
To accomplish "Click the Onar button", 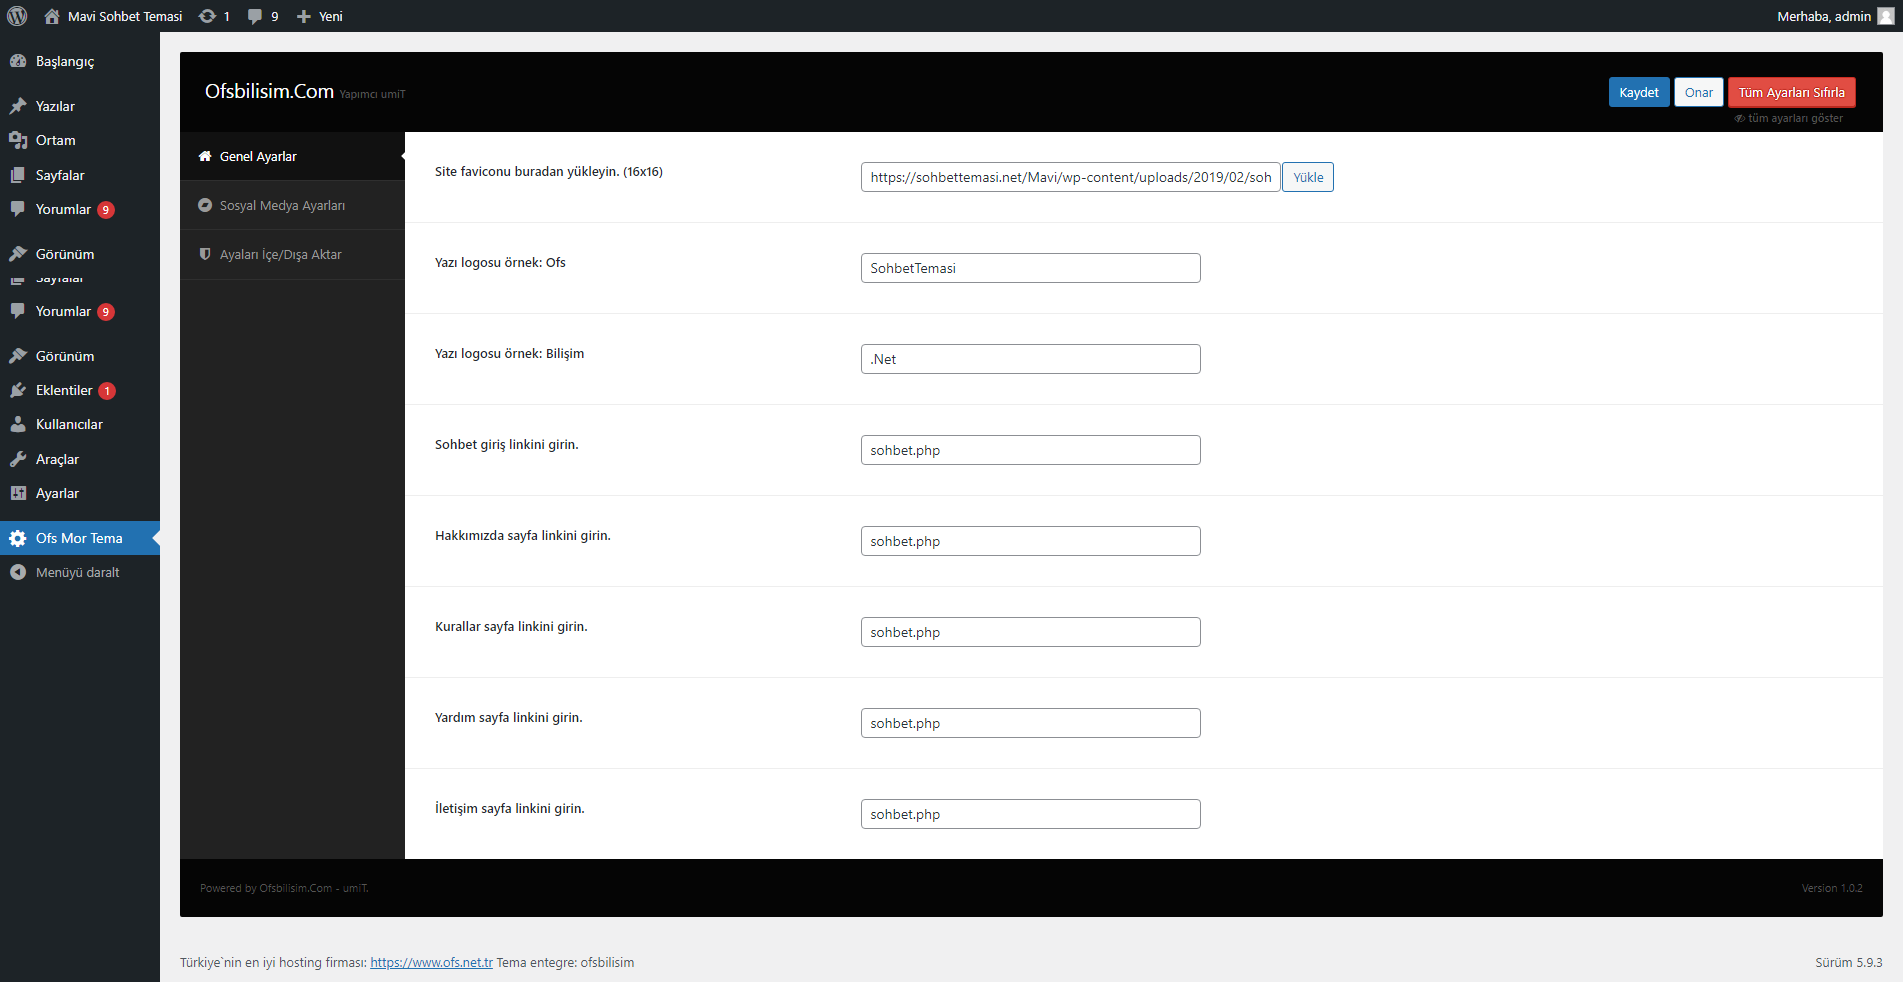I will click(1699, 92).
